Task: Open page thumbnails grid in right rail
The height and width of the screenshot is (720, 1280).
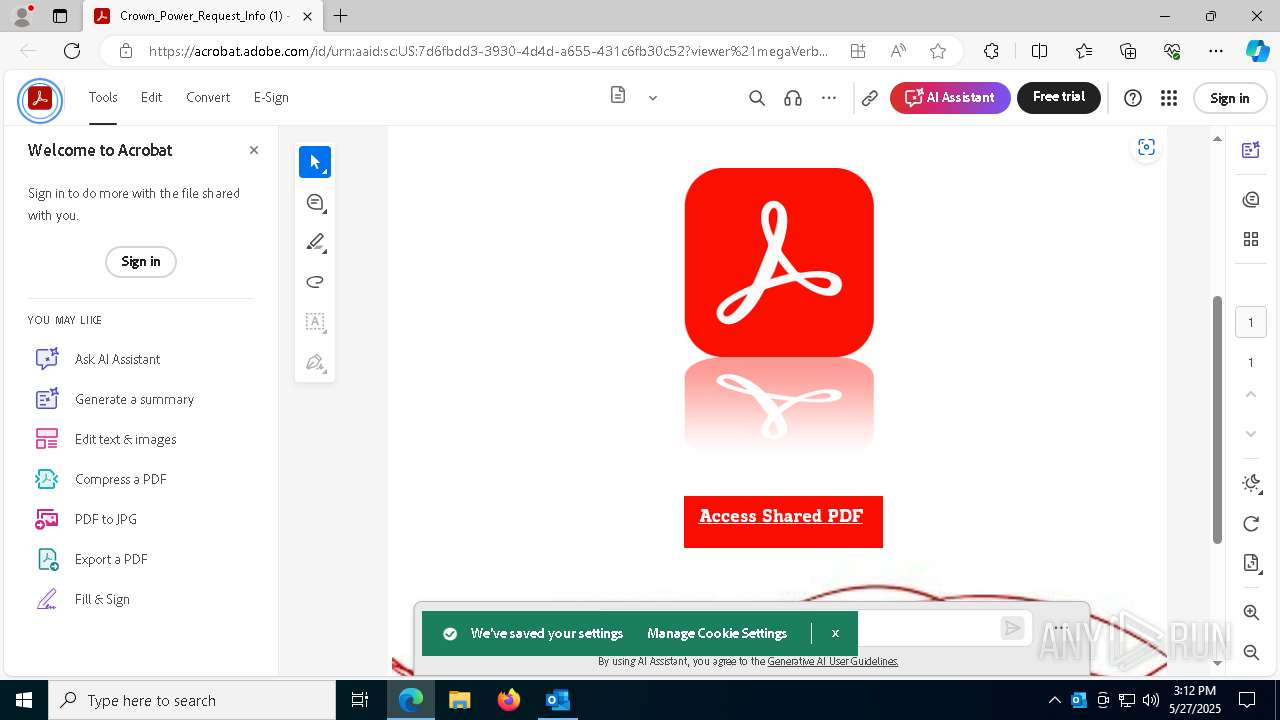Action: [1251, 239]
